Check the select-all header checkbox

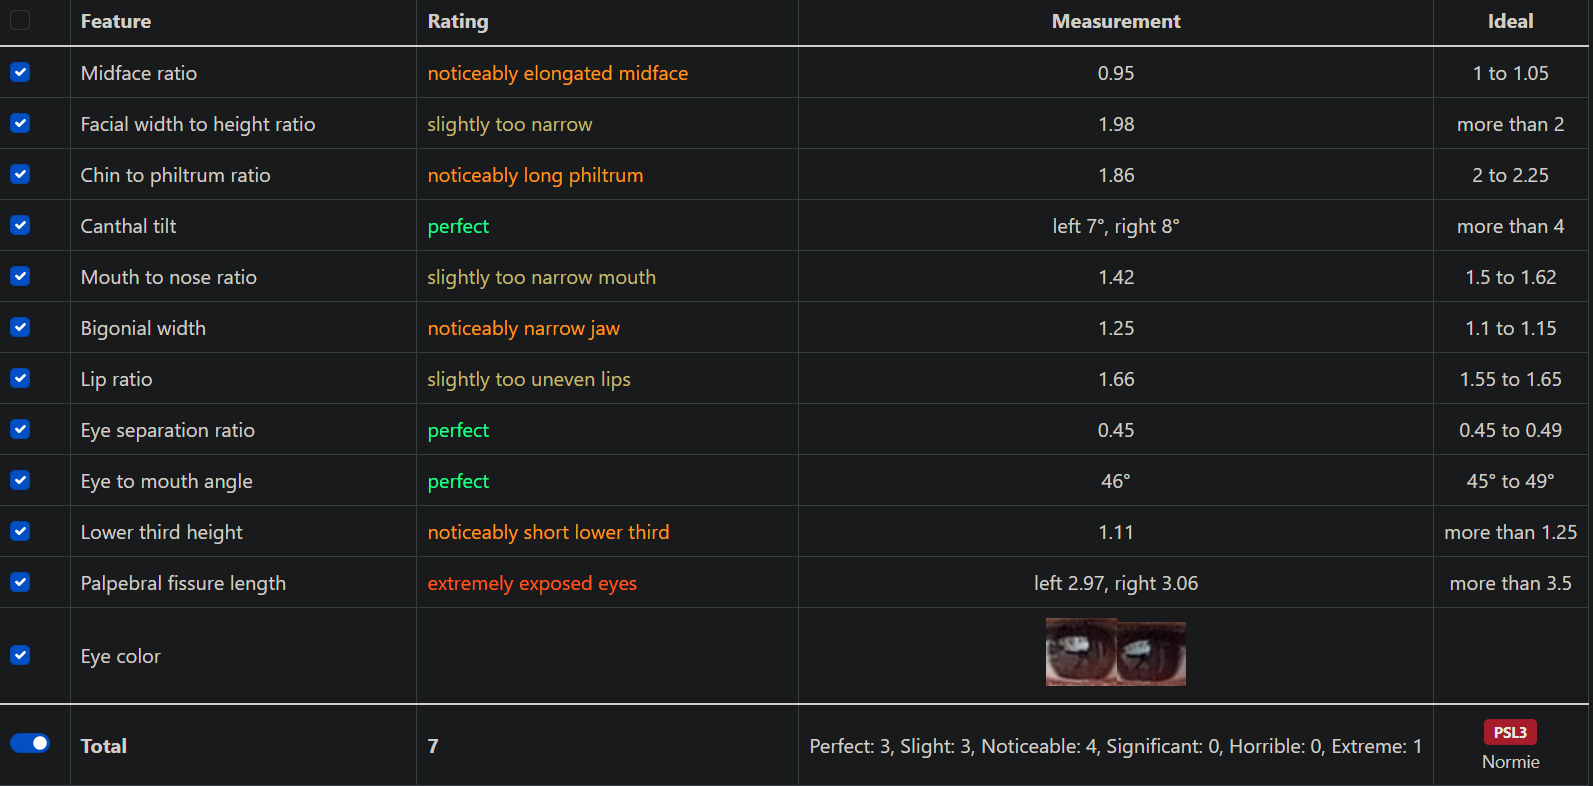tap(20, 20)
